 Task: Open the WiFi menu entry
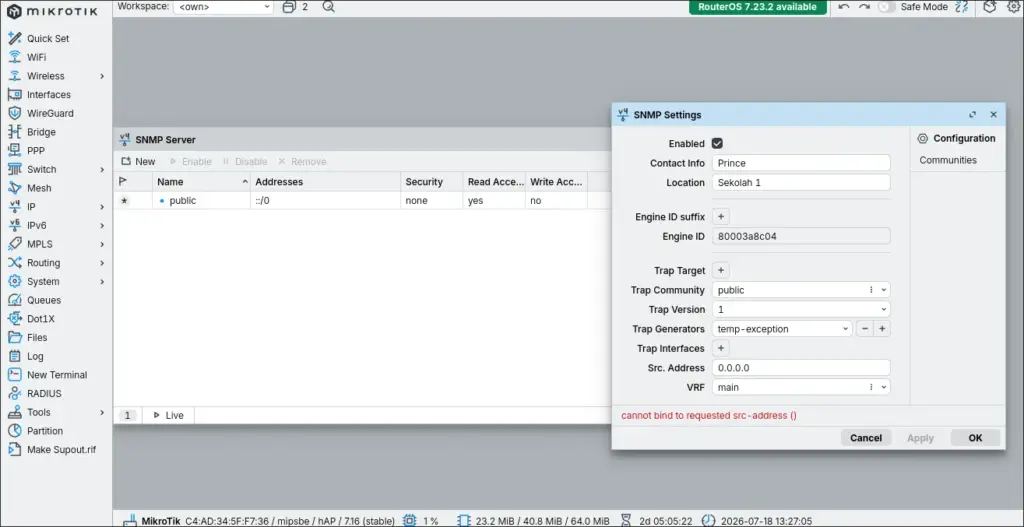pos(37,57)
